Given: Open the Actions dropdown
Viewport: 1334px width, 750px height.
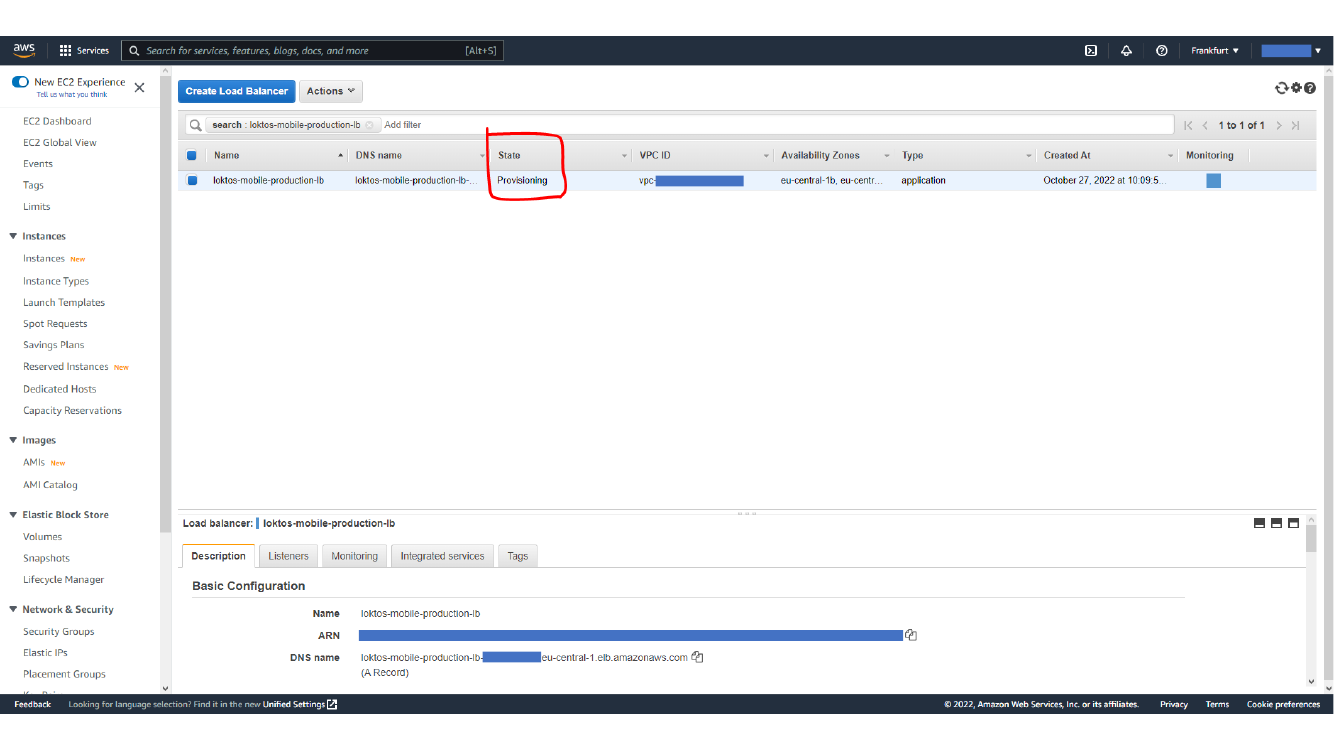Looking at the screenshot, I should pos(331,91).
